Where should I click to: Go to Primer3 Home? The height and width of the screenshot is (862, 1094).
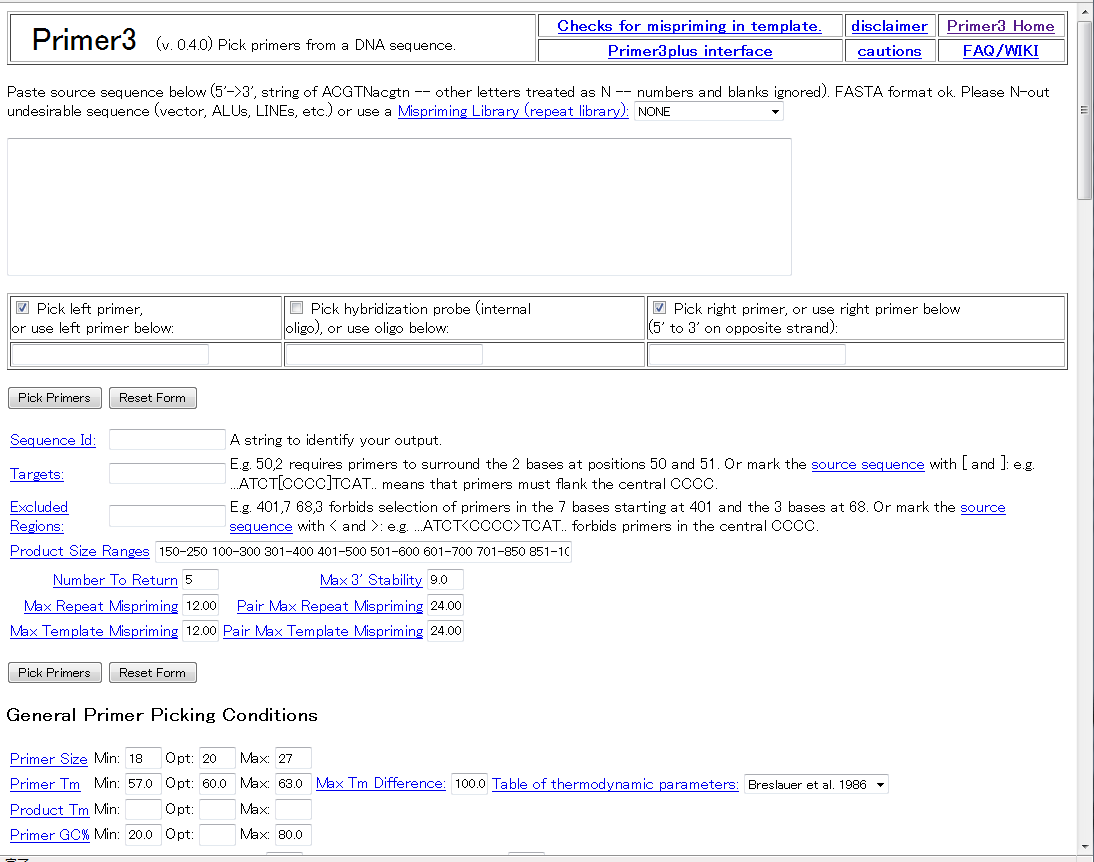coord(1000,26)
